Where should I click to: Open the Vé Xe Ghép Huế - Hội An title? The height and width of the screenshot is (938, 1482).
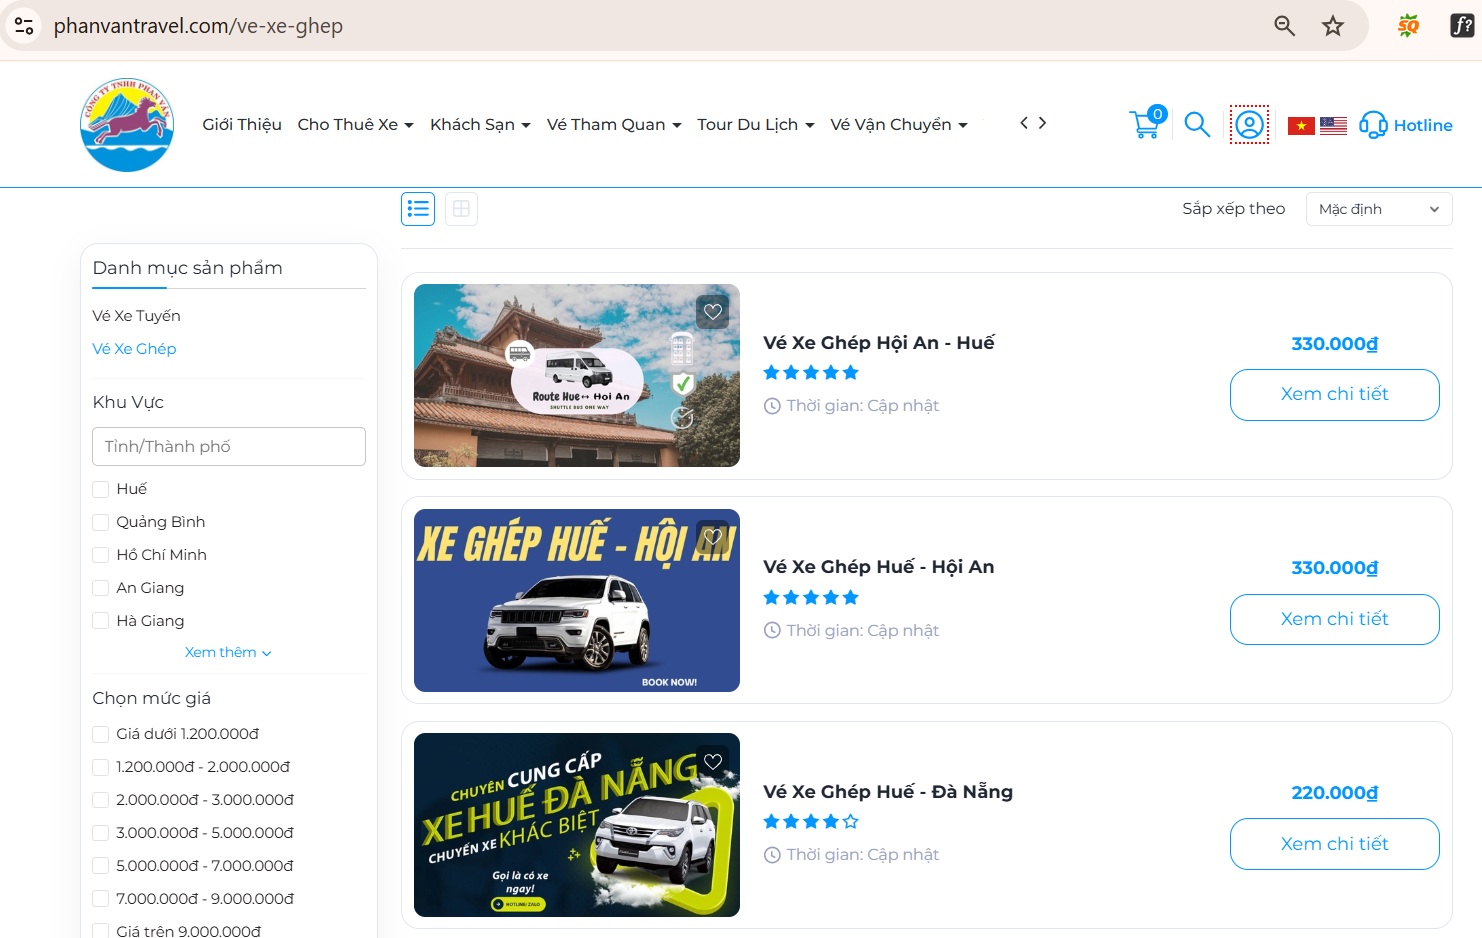tap(879, 567)
